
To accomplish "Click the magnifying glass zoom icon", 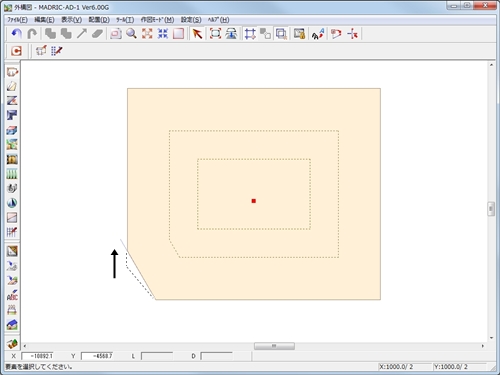I will [x=131, y=34].
